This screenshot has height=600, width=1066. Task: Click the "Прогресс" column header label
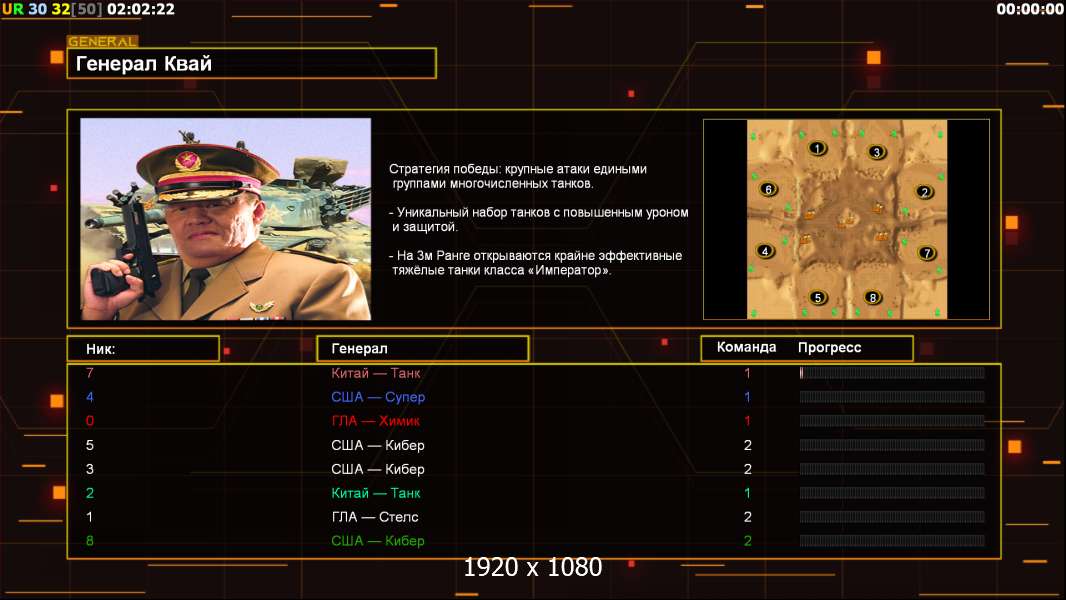(x=829, y=348)
